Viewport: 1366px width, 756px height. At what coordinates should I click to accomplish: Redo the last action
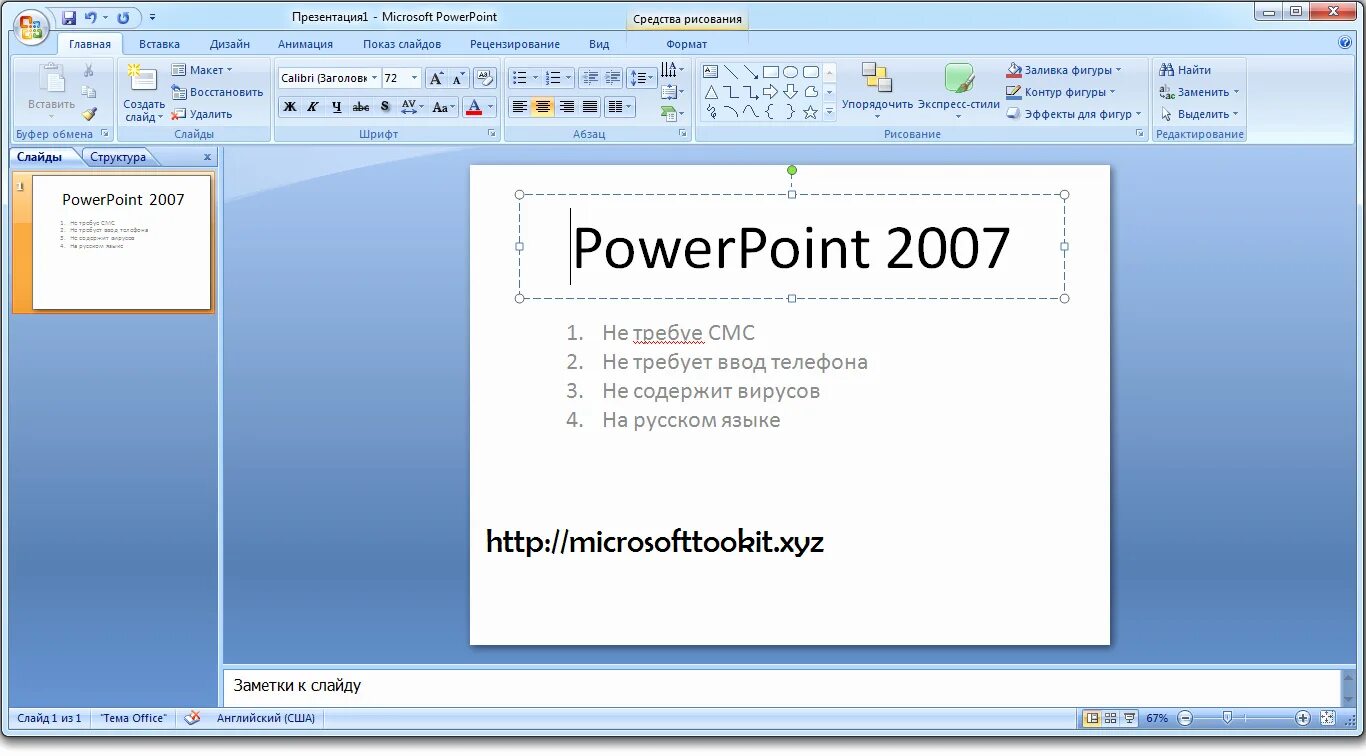click(123, 18)
